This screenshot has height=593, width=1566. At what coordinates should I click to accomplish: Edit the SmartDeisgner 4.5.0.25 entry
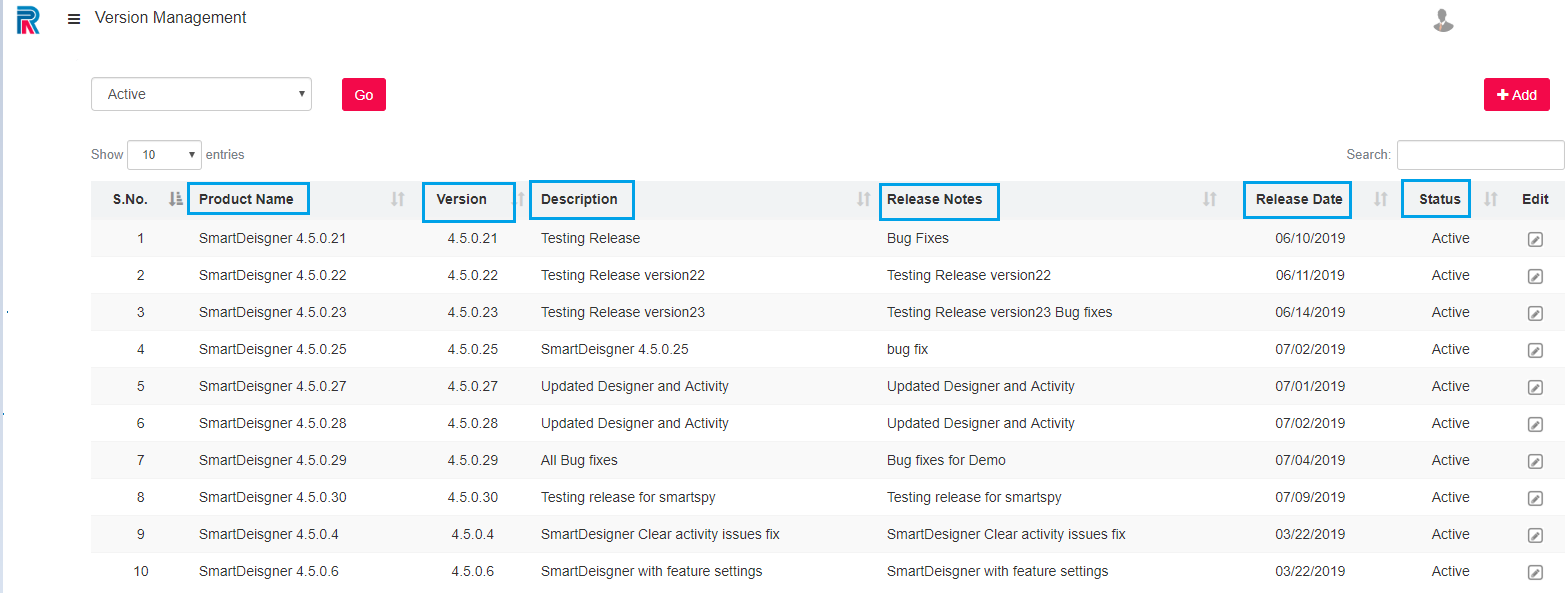(1535, 350)
